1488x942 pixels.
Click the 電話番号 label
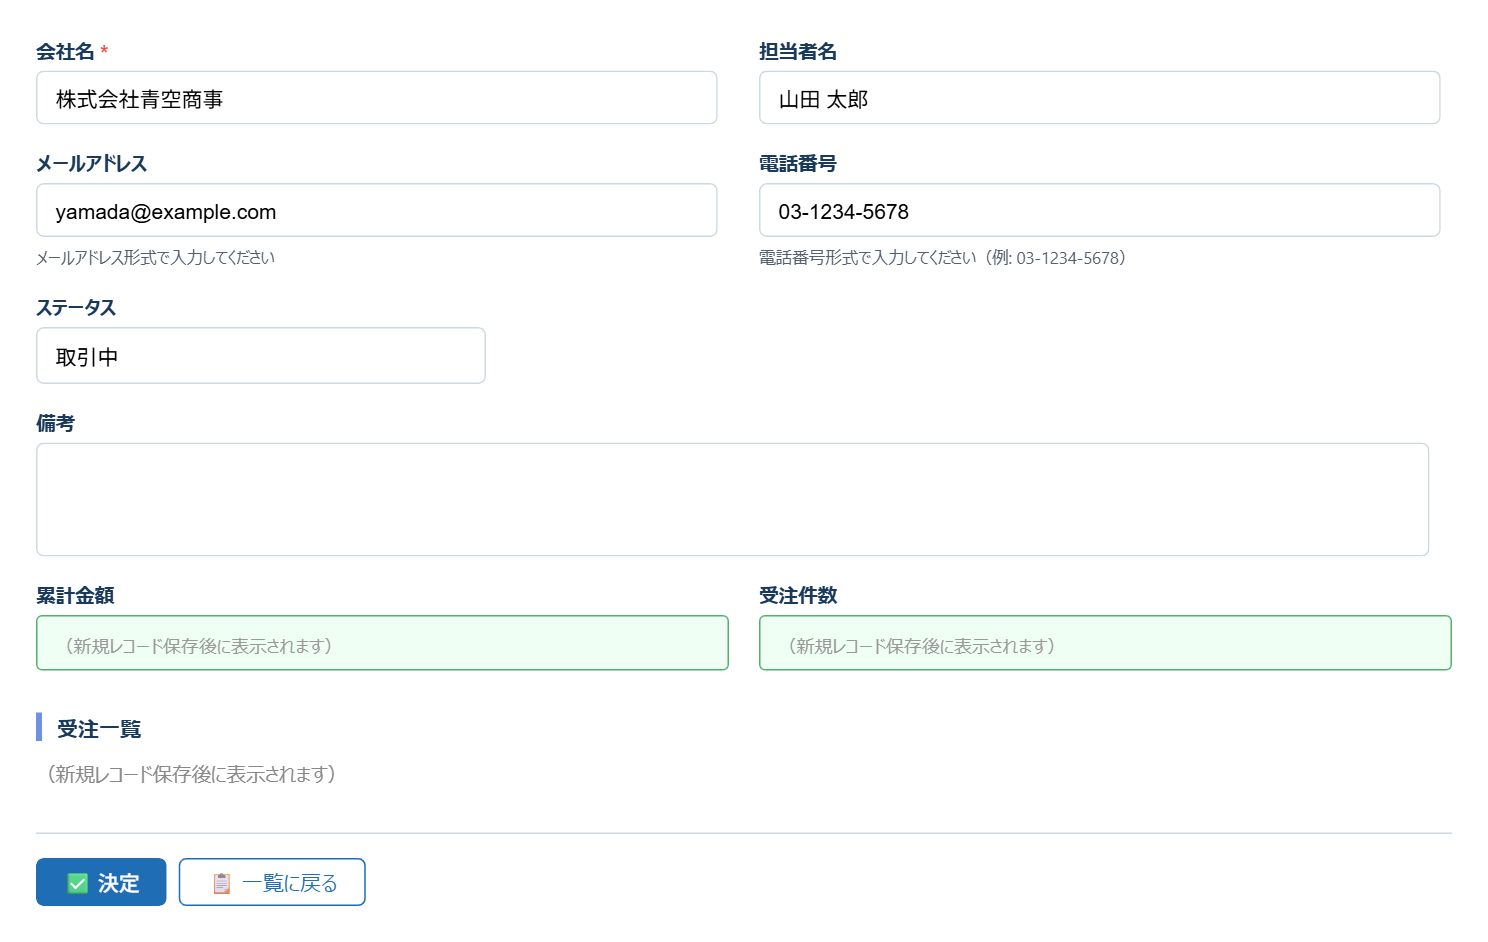tap(798, 164)
